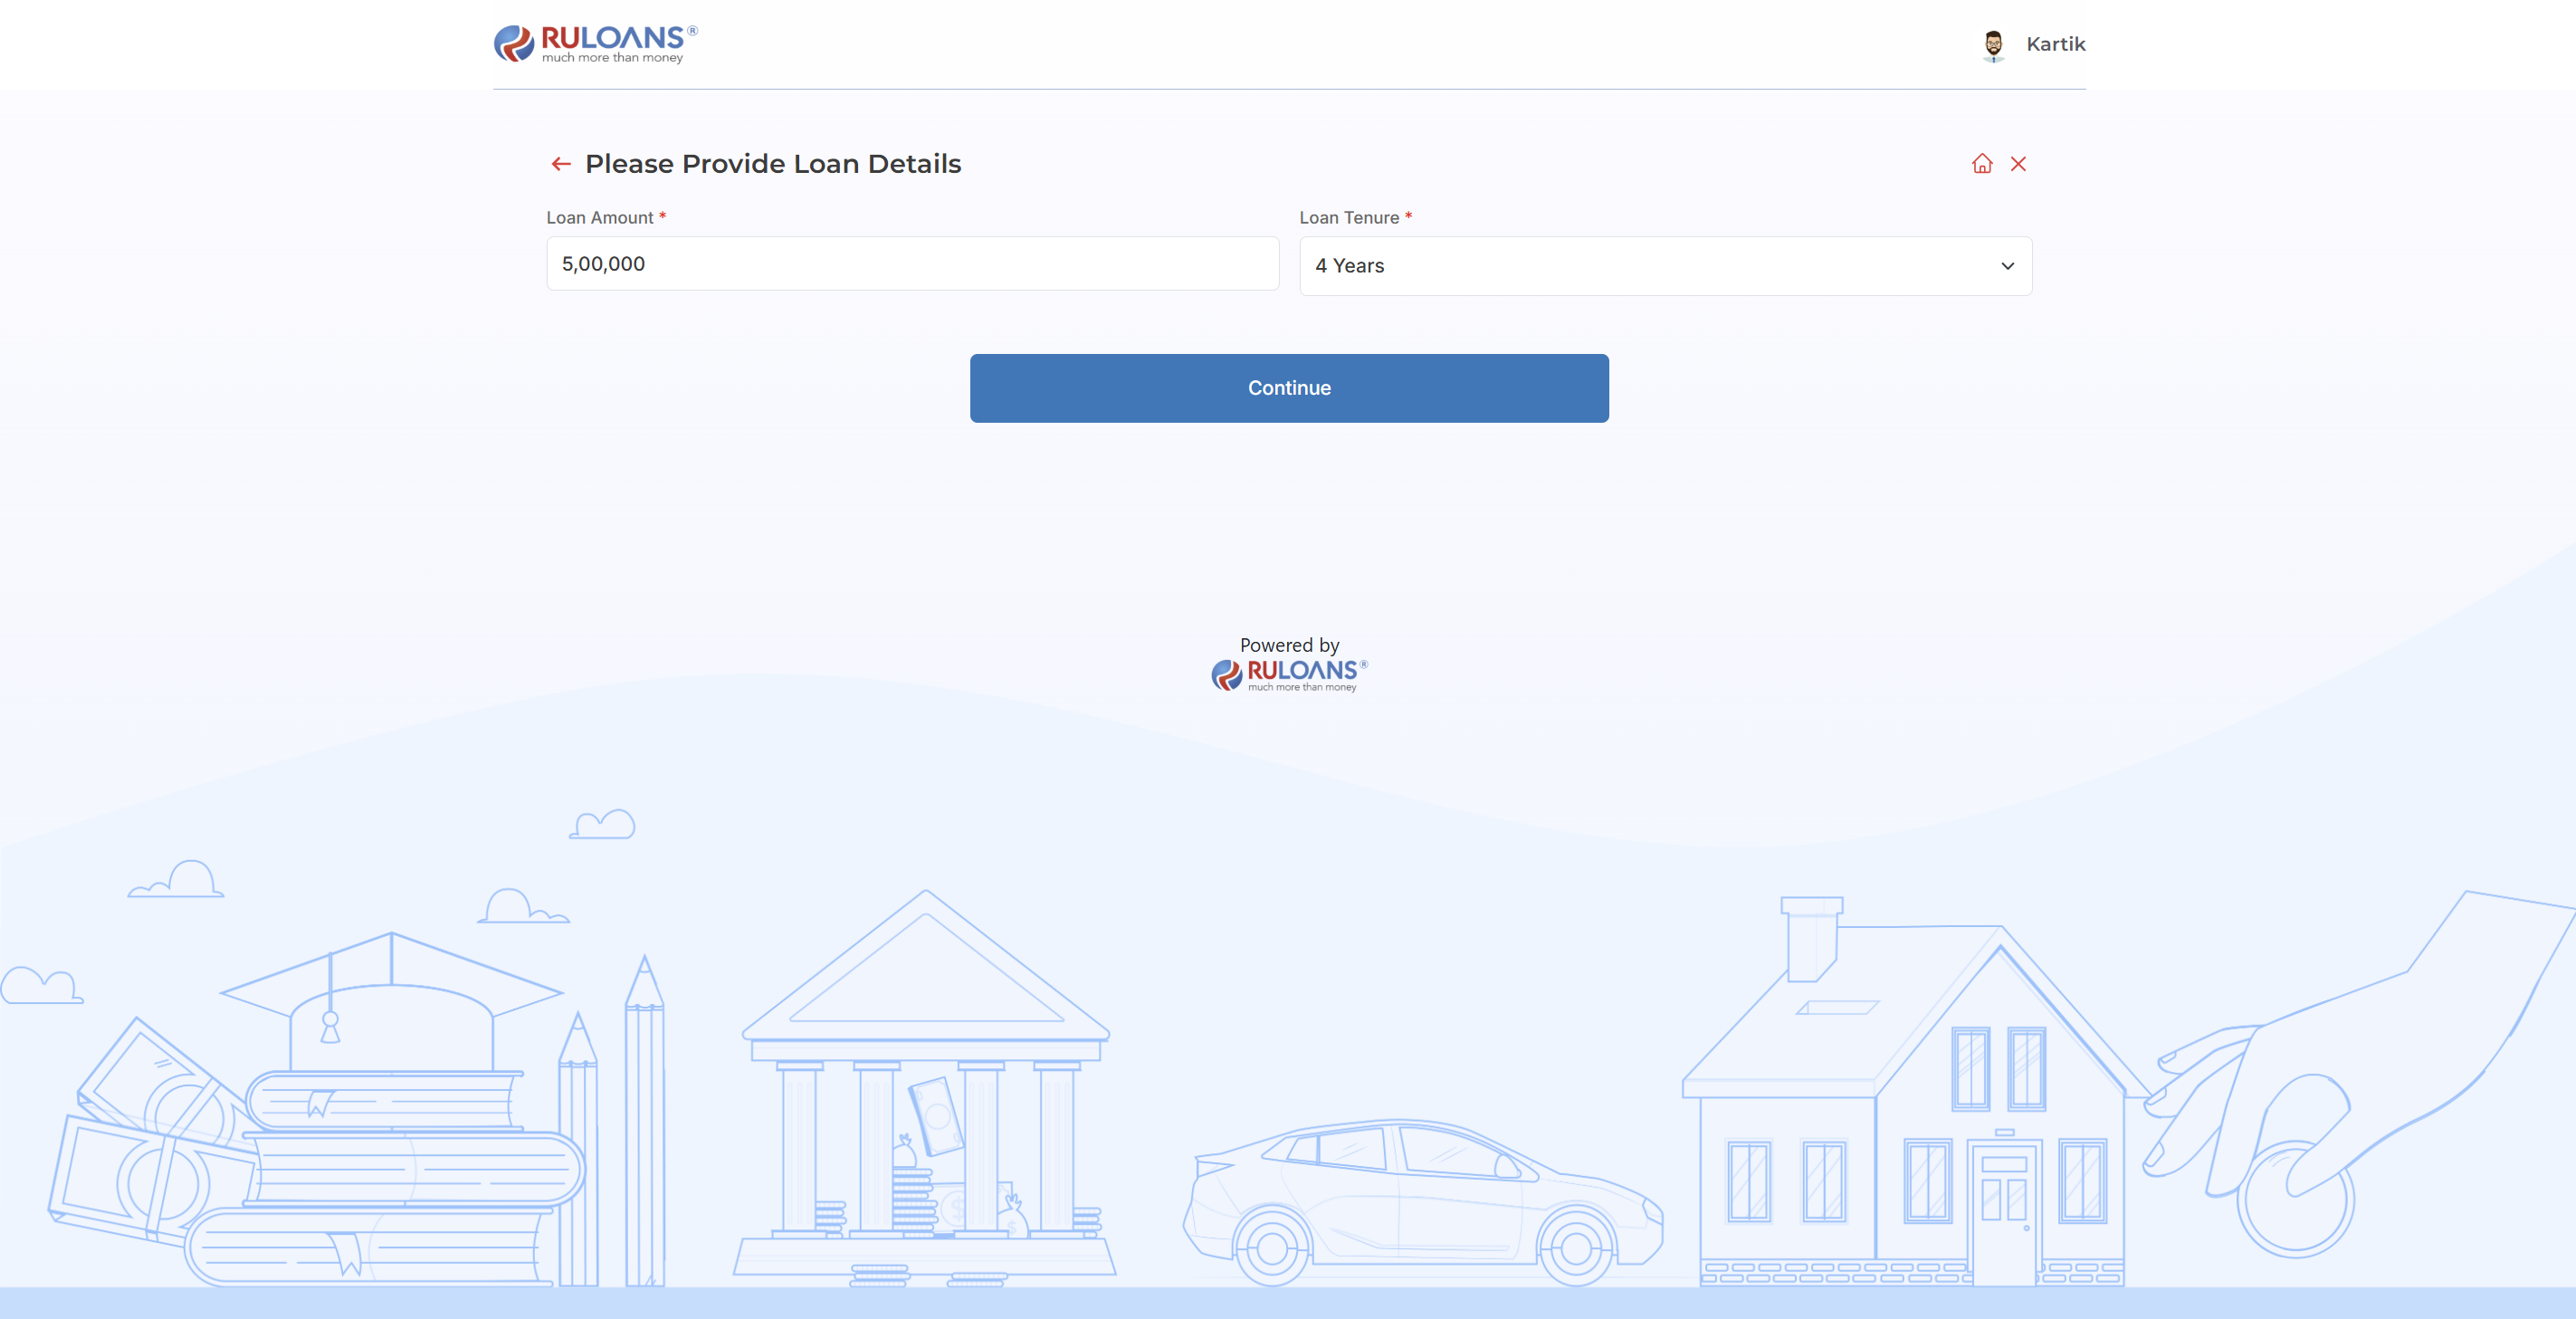
Task: Click the Loan Tenure label
Action: (1349, 218)
